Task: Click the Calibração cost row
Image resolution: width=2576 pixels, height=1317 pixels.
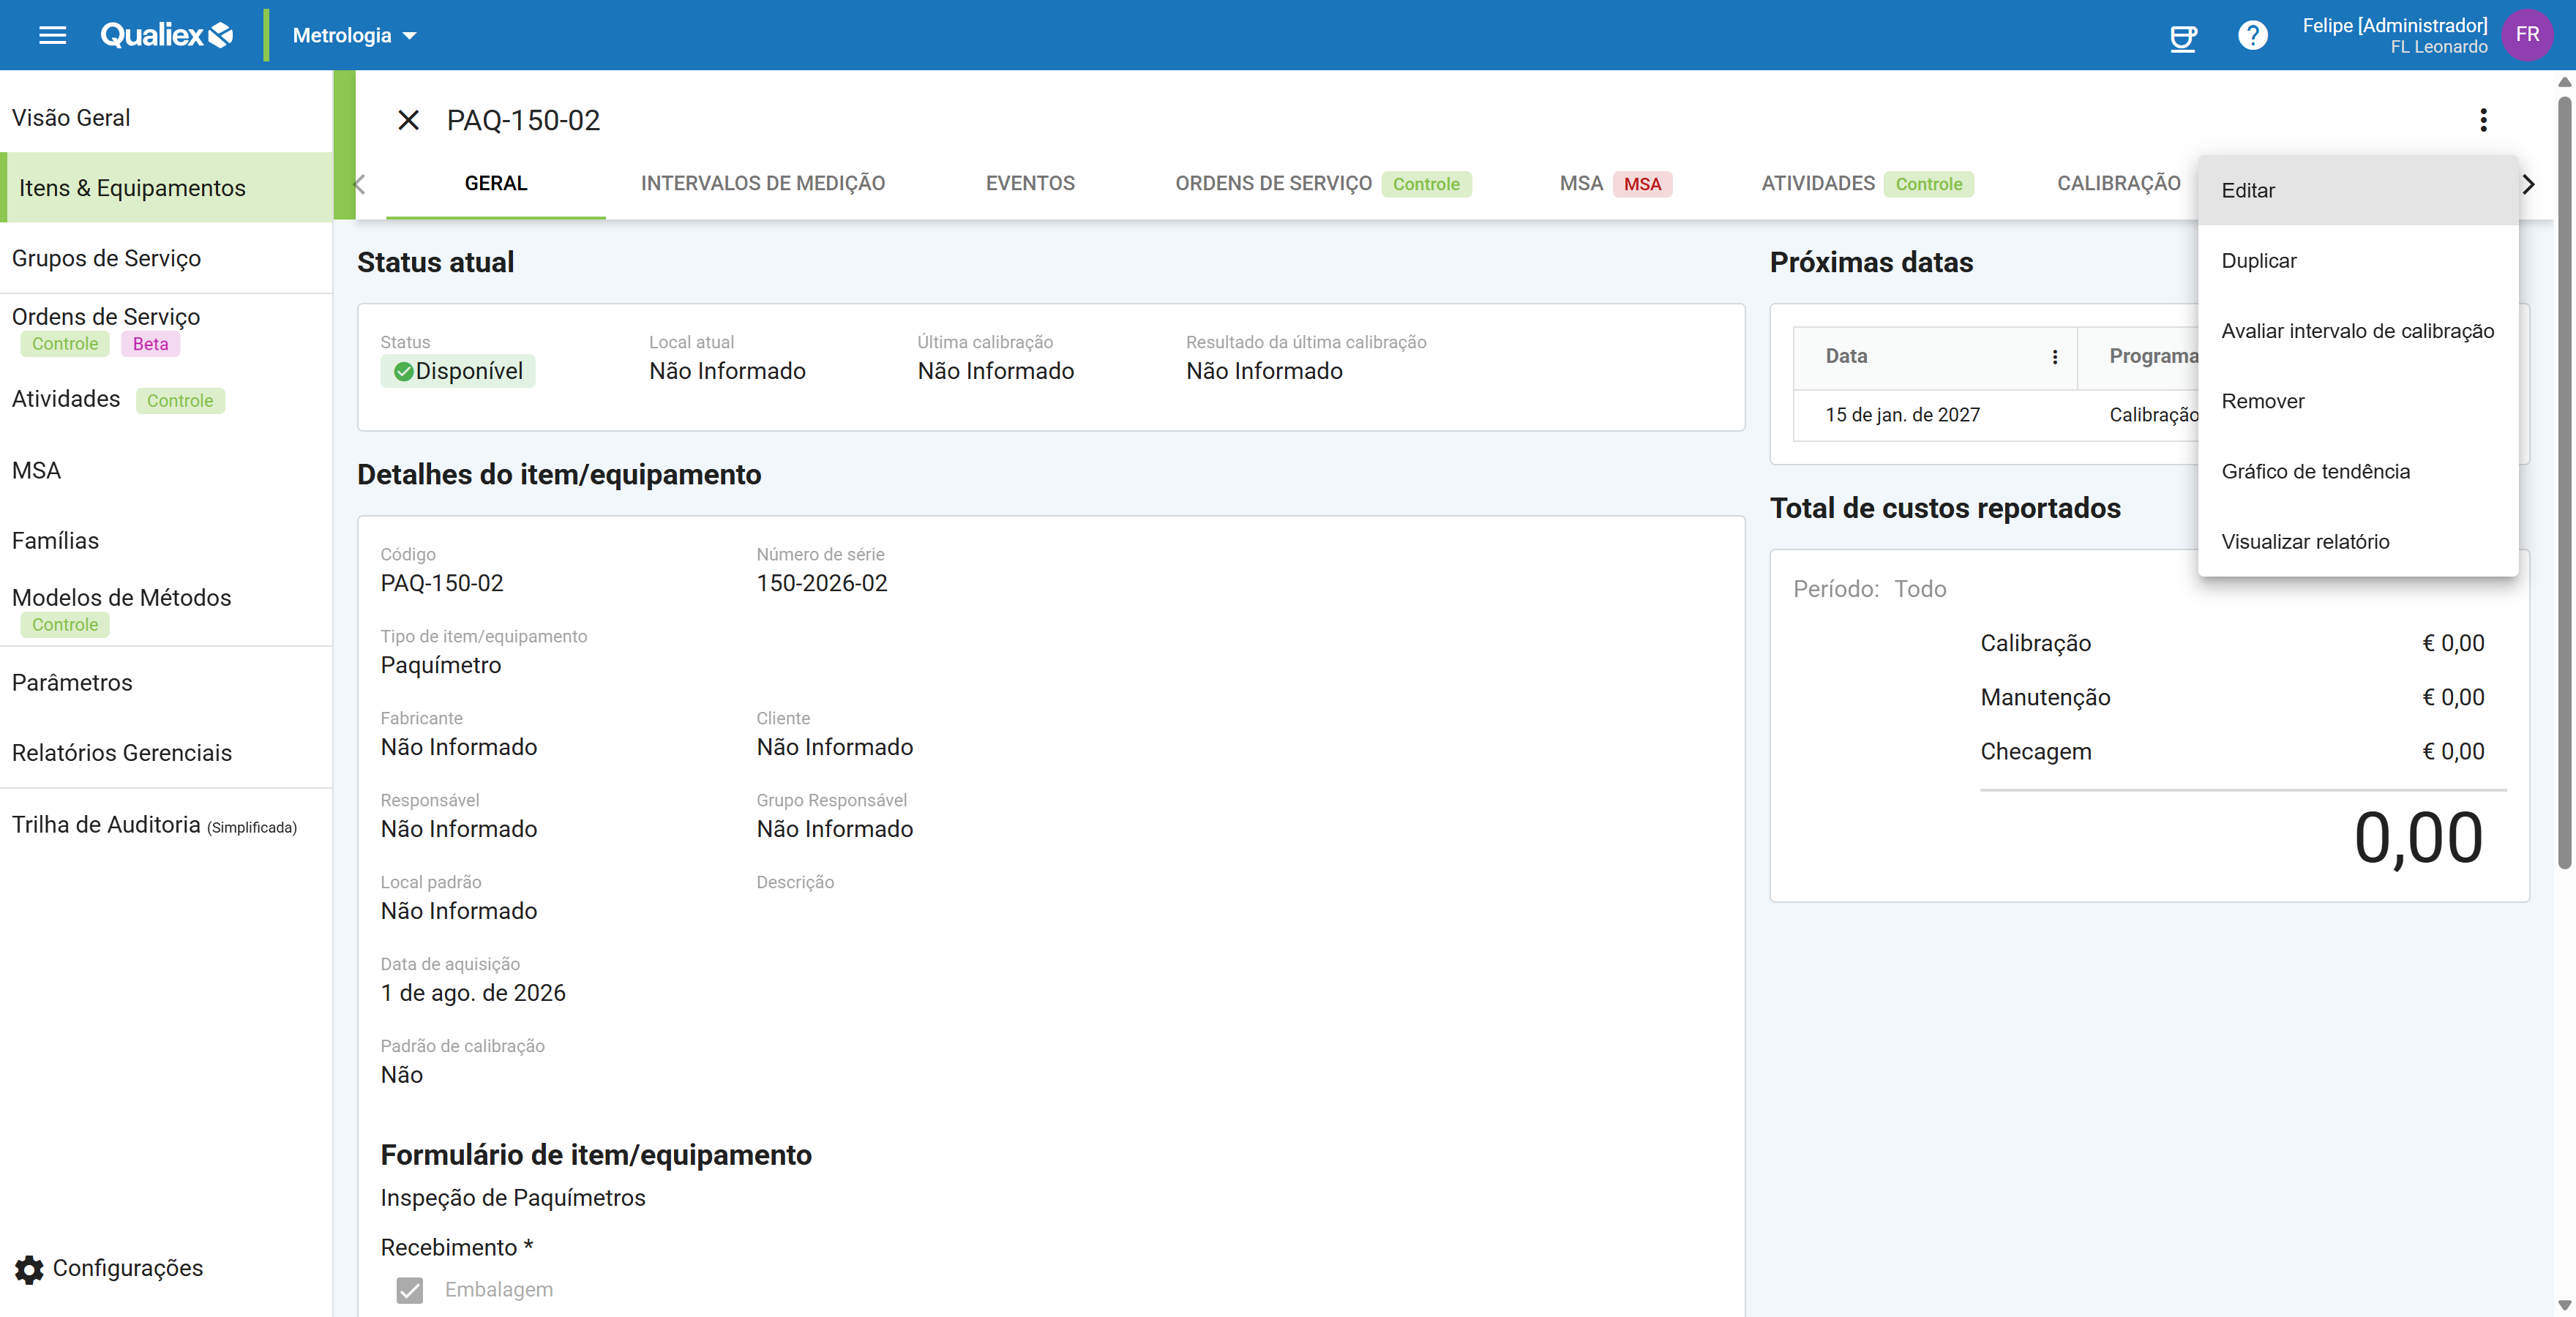Action: 2232,643
